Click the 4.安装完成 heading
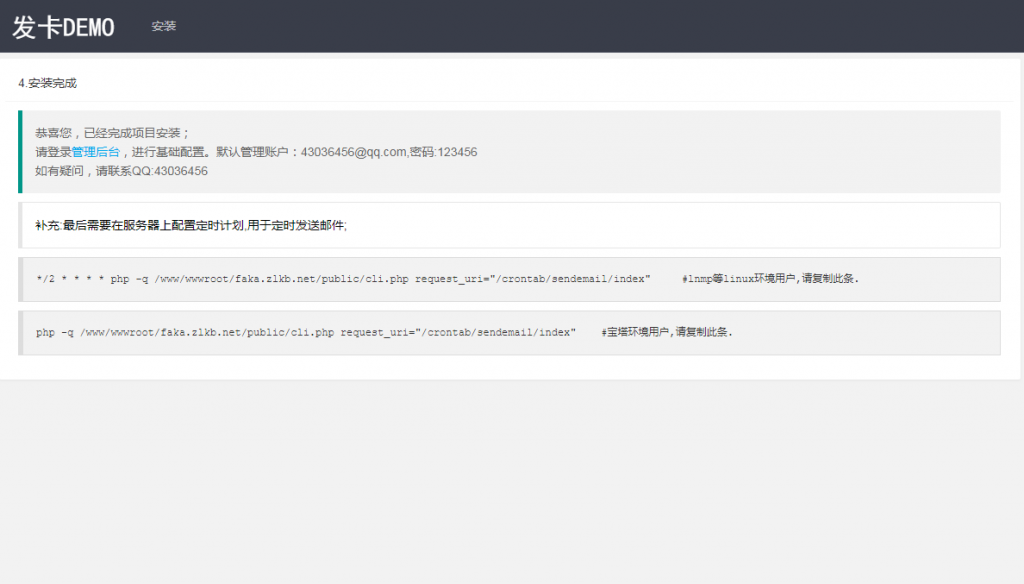 point(48,83)
